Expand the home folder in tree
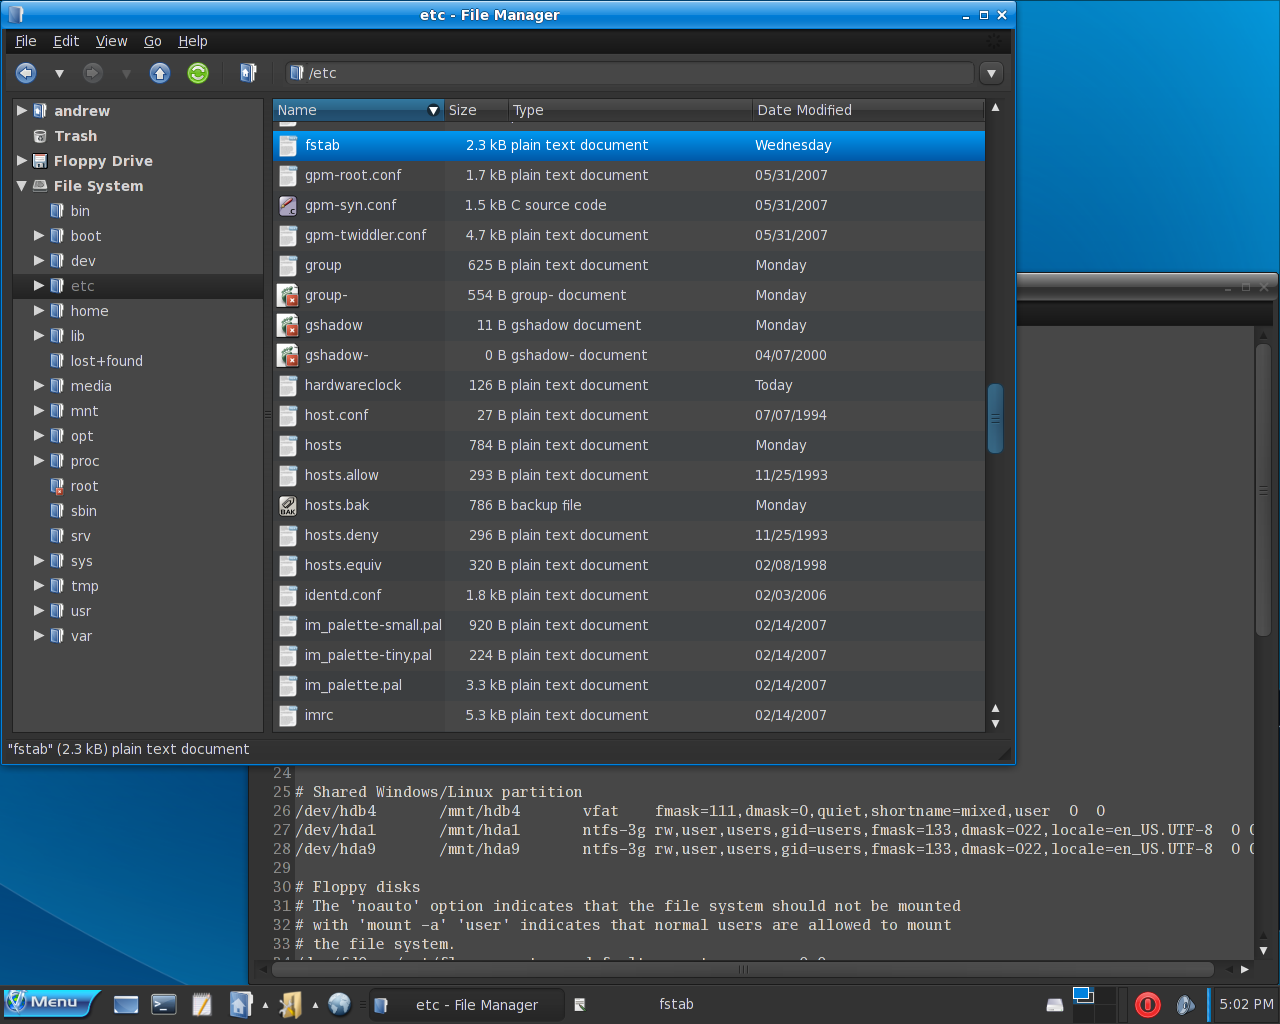Image resolution: width=1280 pixels, height=1024 pixels. [x=39, y=310]
